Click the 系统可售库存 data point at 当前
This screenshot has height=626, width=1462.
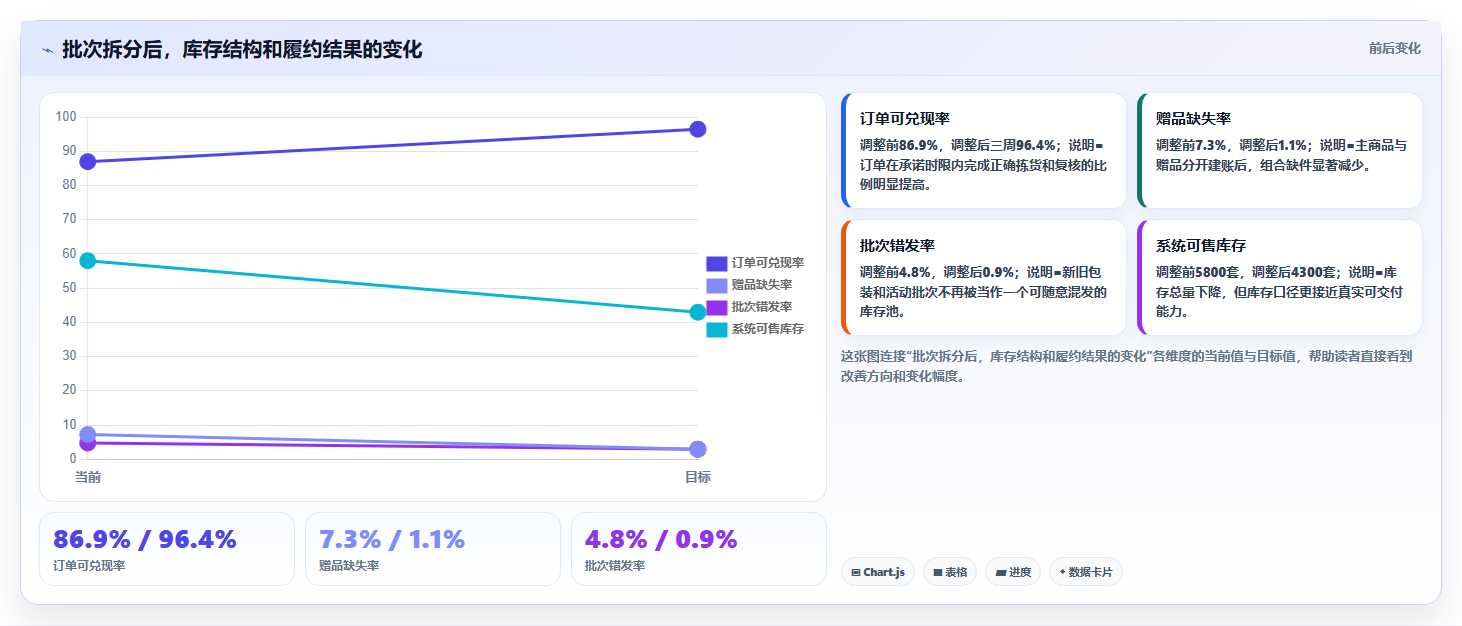pos(88,261)
